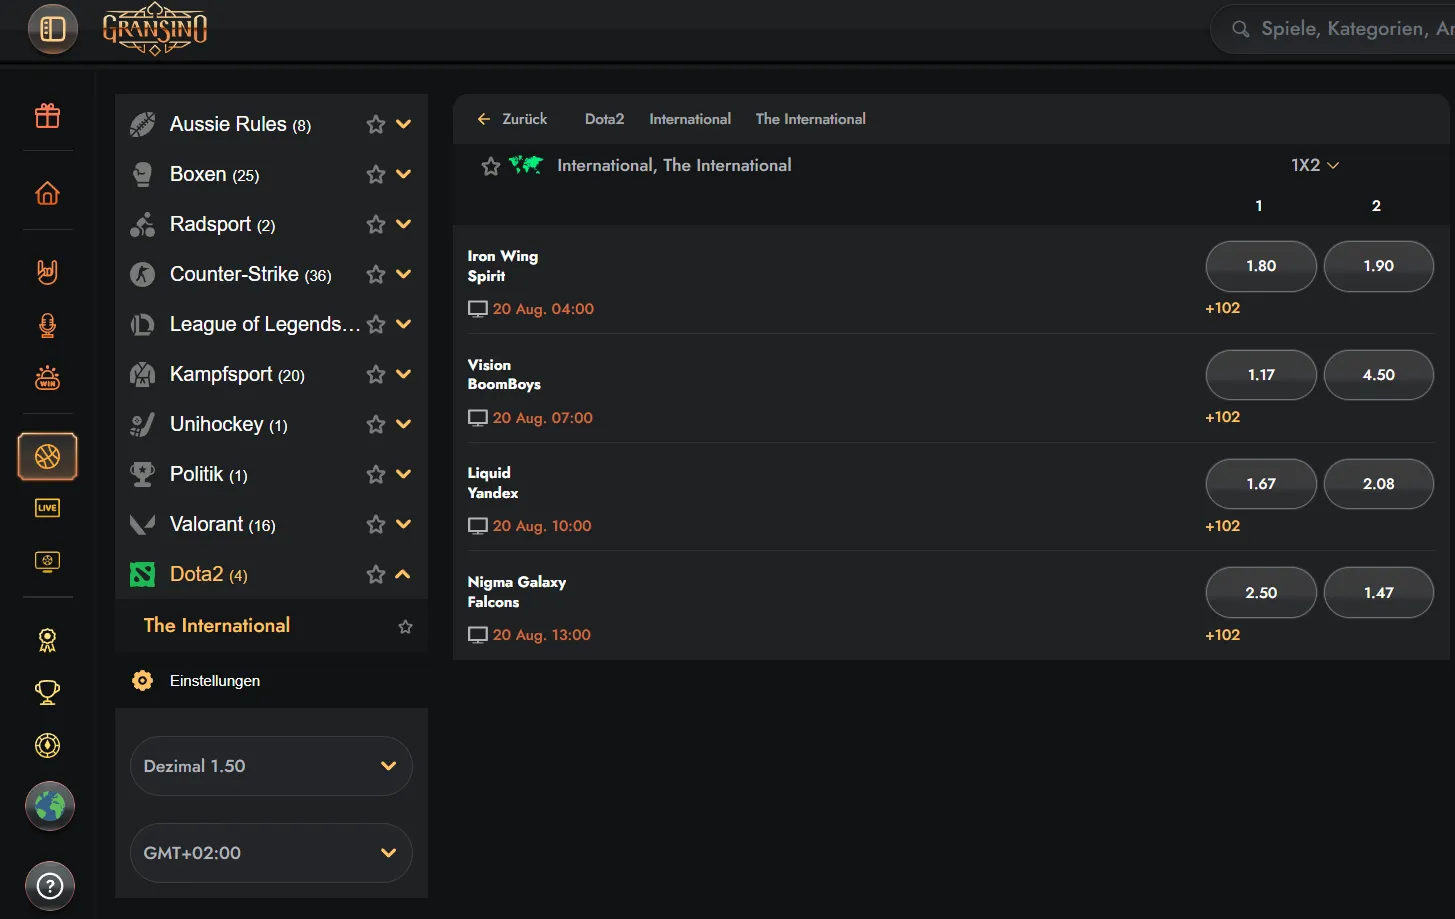Toggle the sidebar panel button next to logo

pos(53,29)
